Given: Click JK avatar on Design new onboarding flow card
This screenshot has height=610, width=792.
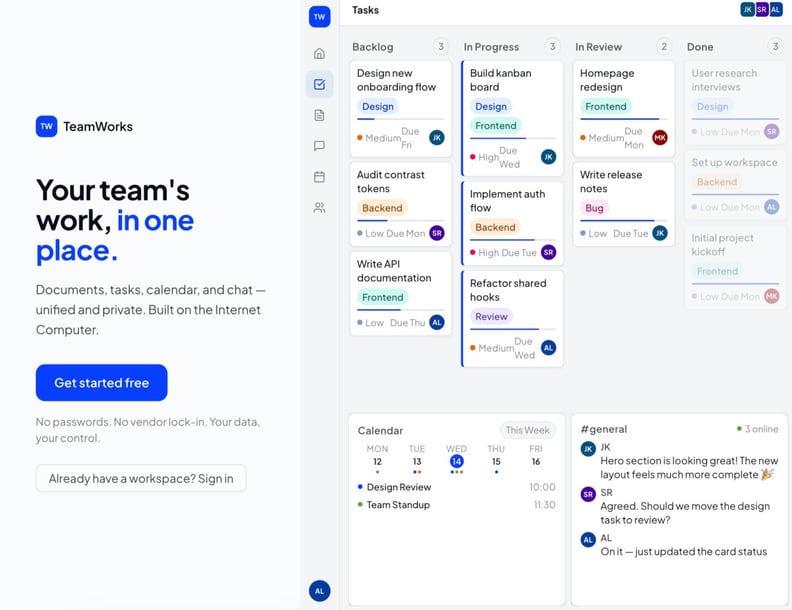Looking at the screenshot, I should click(x=437, y=137).
